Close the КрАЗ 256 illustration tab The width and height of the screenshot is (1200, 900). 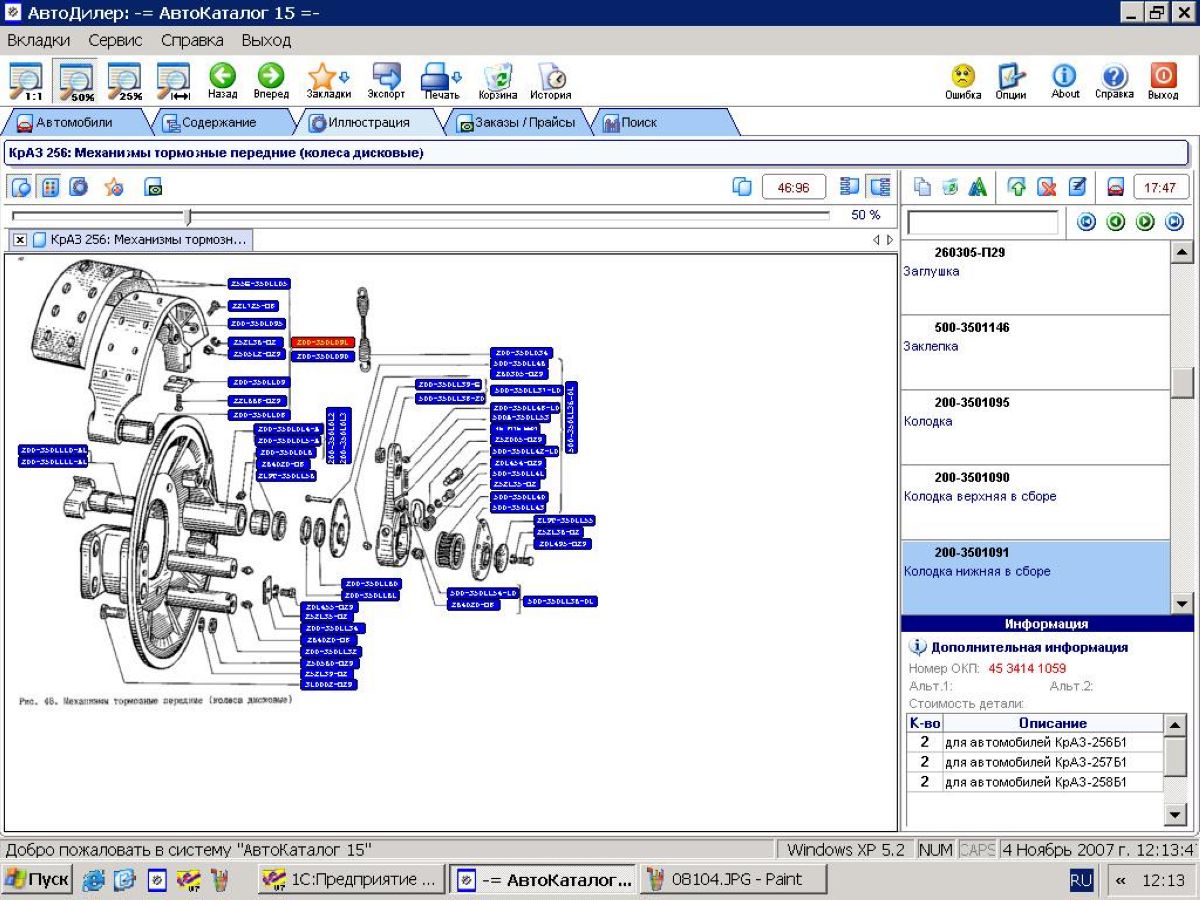[20, 240]
